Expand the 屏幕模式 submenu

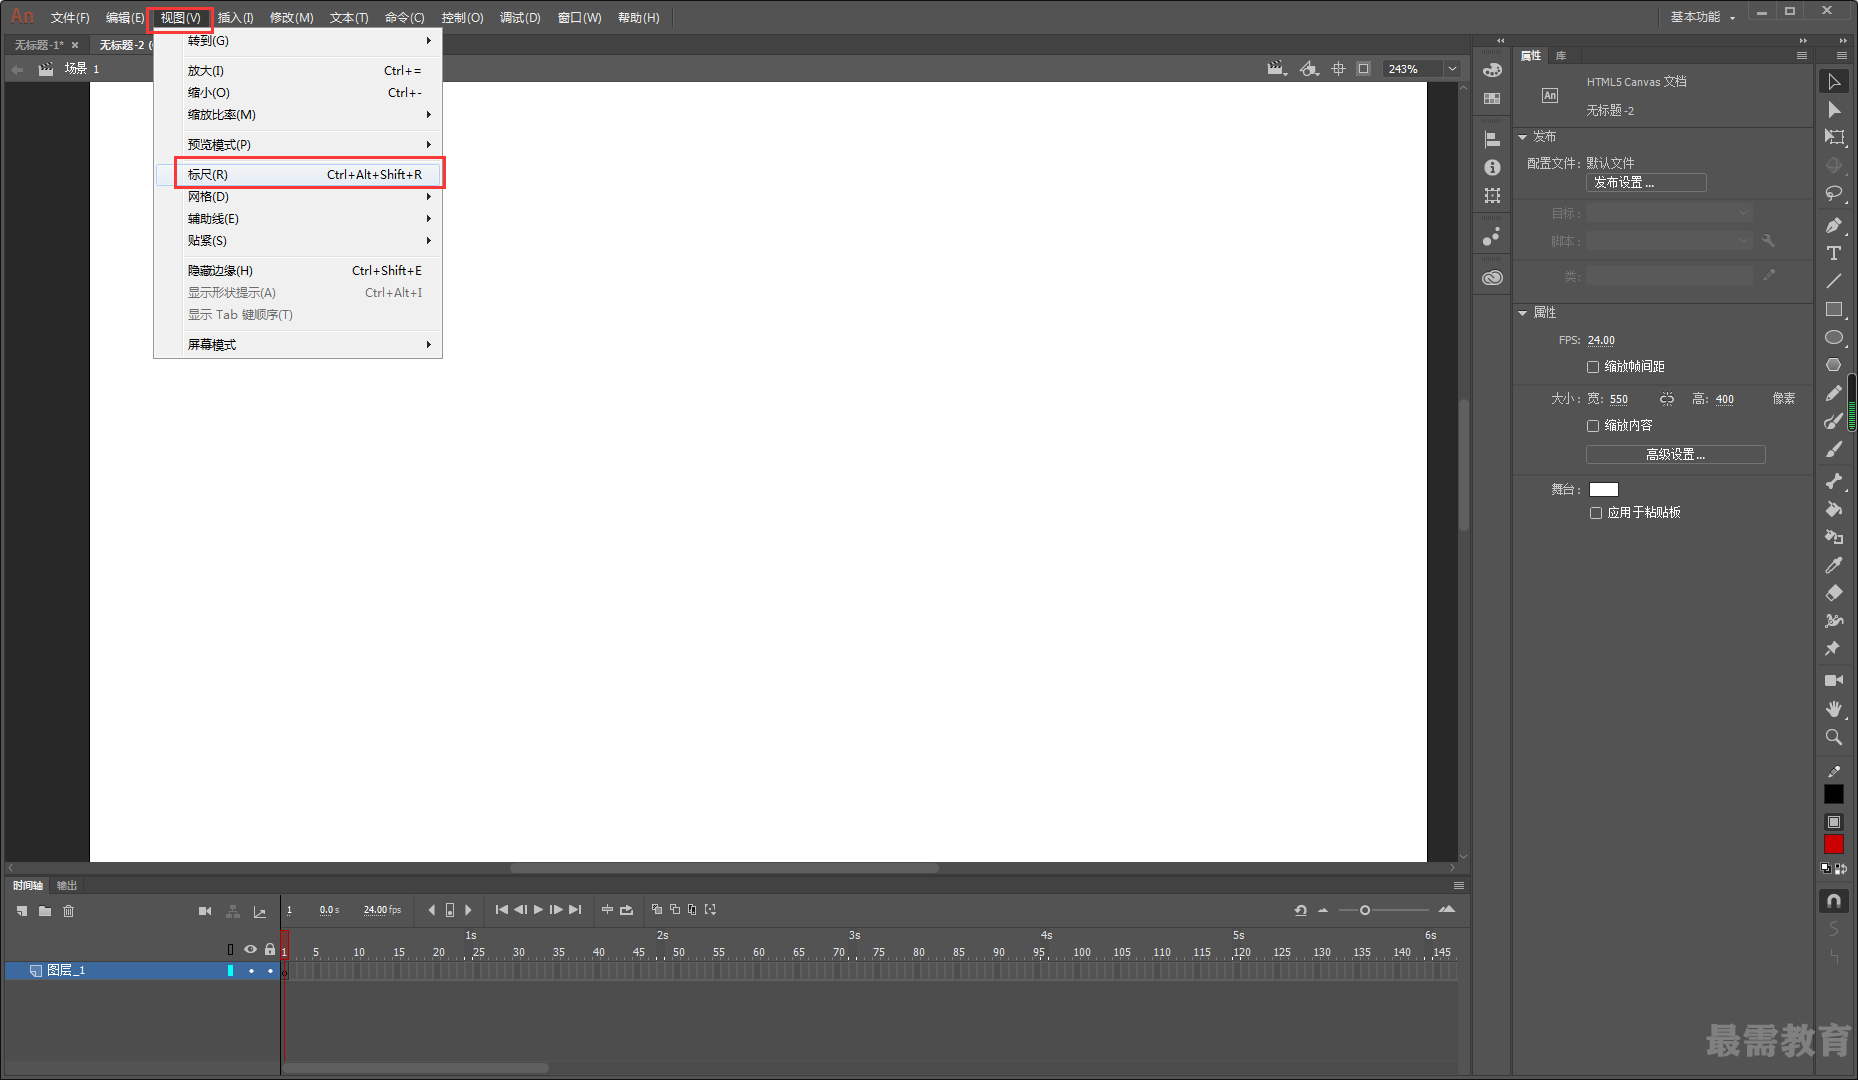pyautogui.click(x=298, y=345)
